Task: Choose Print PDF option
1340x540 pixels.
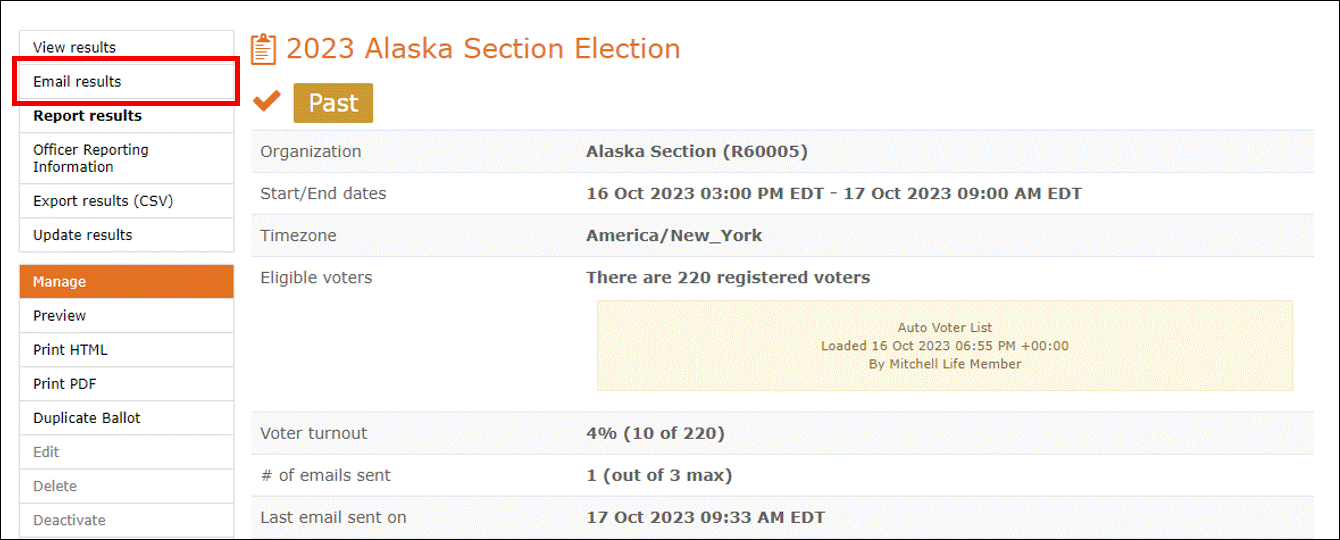Action: pos(126,384)
